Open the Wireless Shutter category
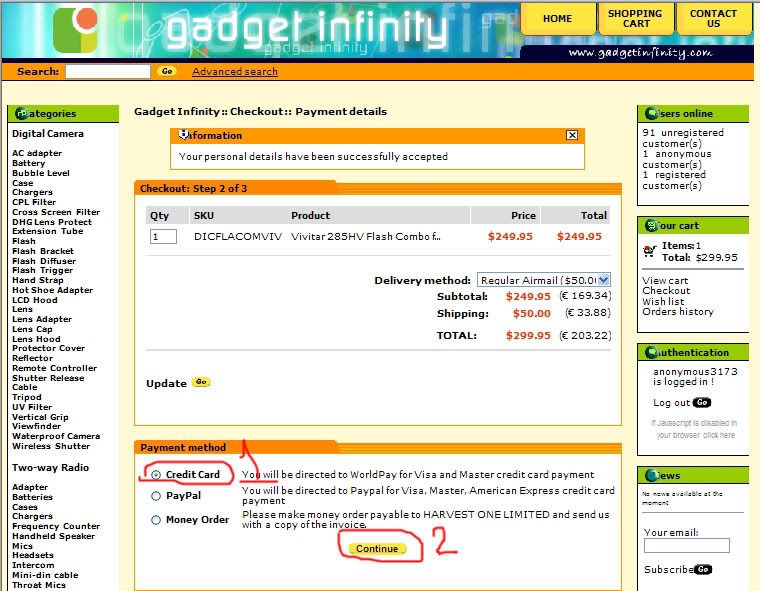Viewport: 760px width, 591px height. 51,446
